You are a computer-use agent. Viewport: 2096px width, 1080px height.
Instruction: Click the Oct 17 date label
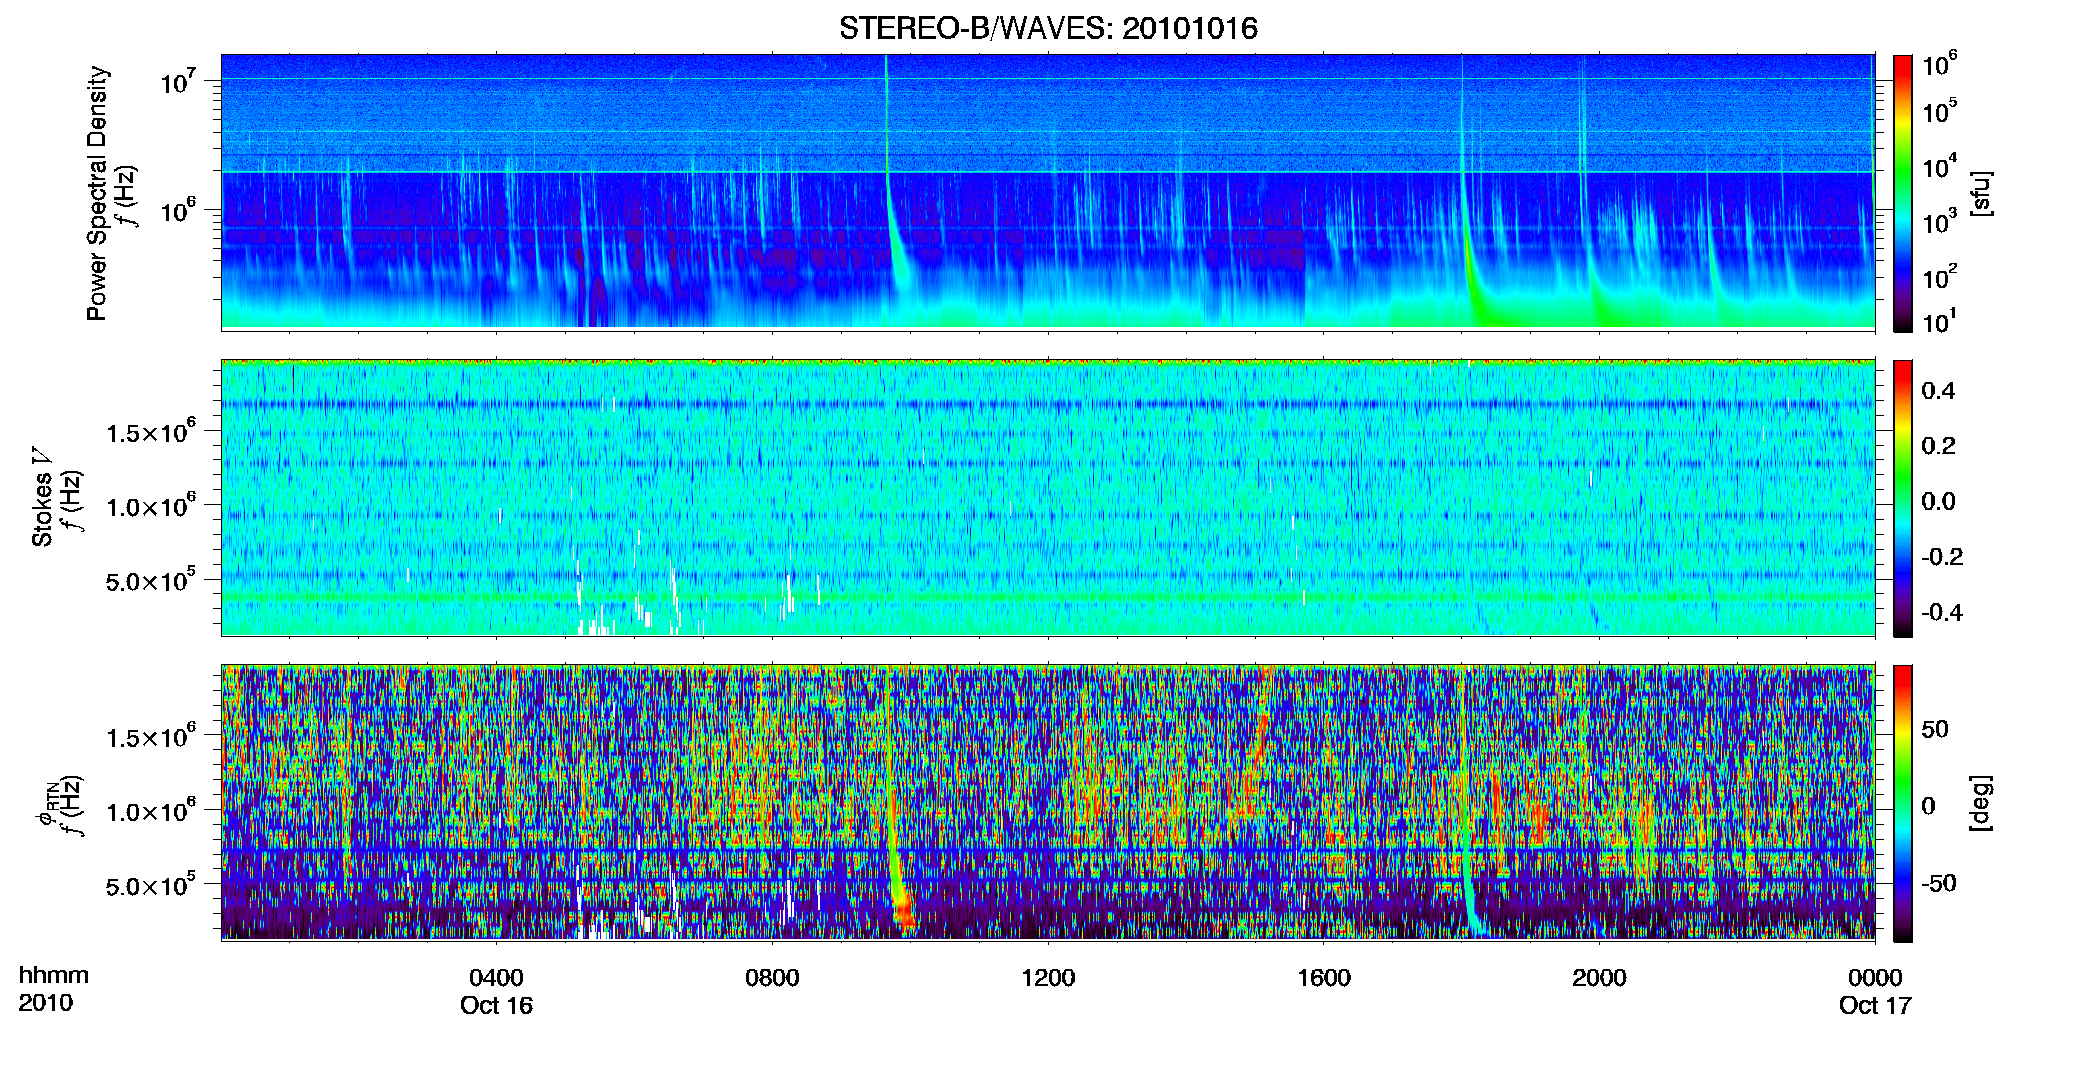[1875, 1006]
